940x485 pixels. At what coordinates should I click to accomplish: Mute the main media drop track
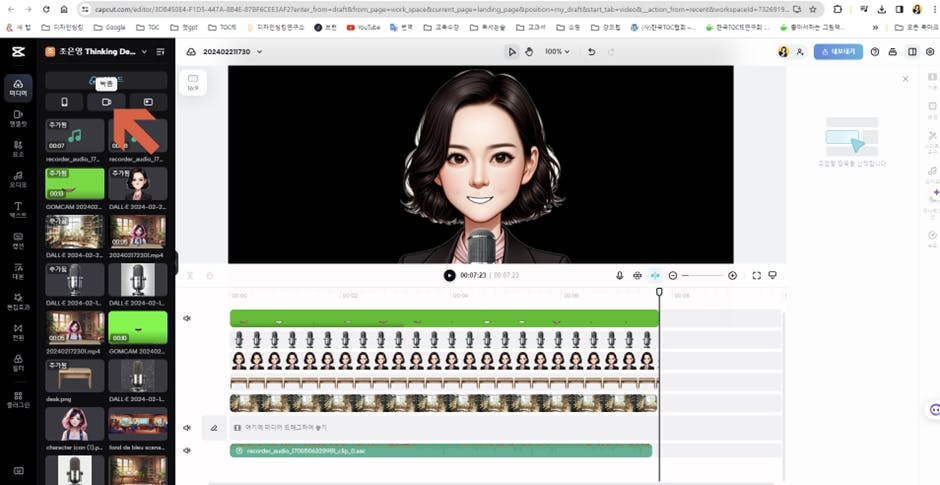[187, 428]
